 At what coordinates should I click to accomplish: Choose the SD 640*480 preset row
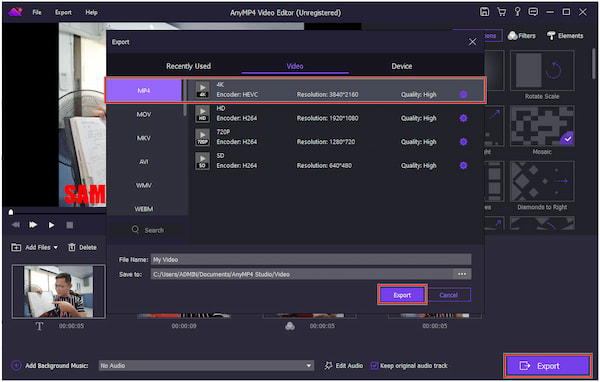tap(336, 161)
